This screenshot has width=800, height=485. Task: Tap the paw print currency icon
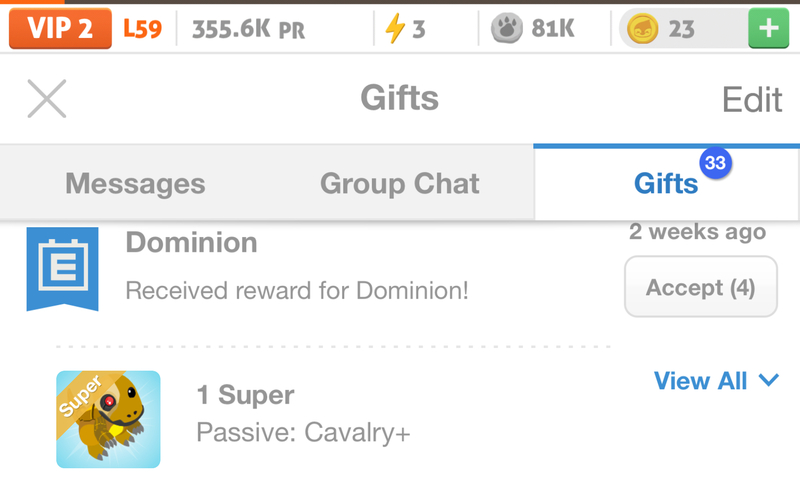[507, 29]
